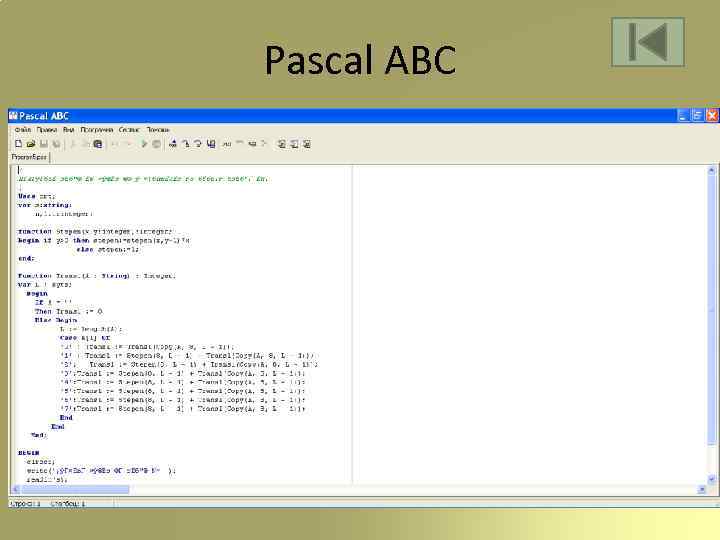Click the 'else stepen:=1;' line
Screen dimensions: 720x540
pos(108,249)
